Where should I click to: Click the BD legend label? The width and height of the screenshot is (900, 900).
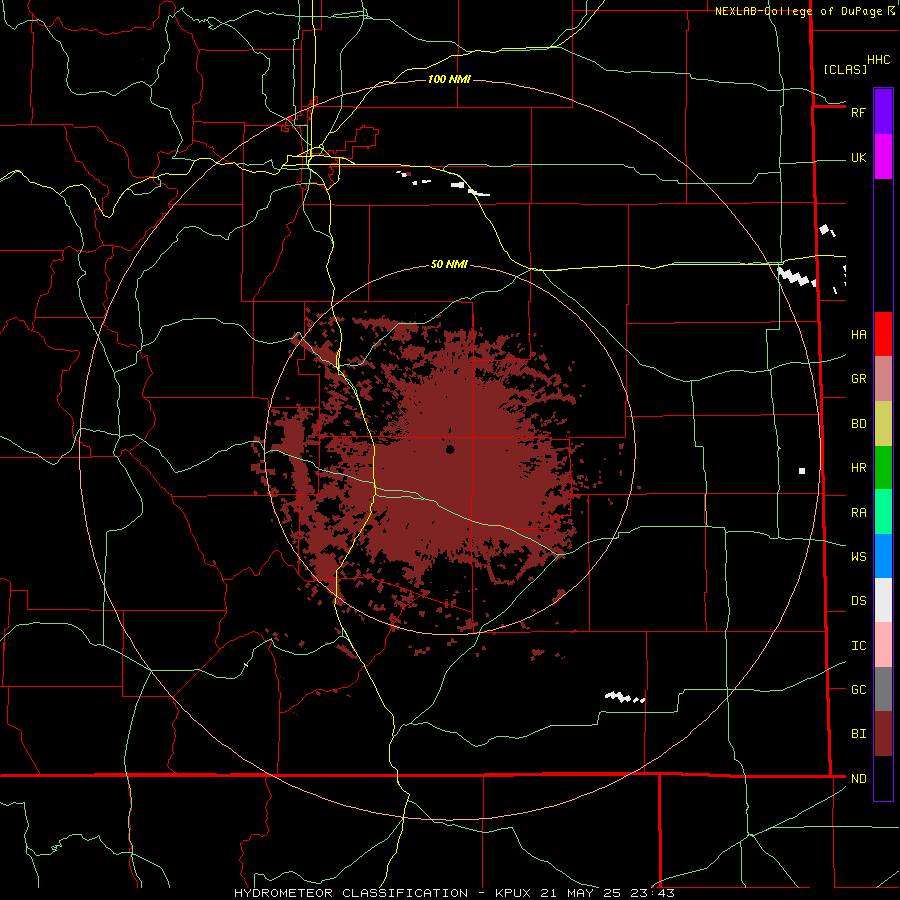[858, 424]
